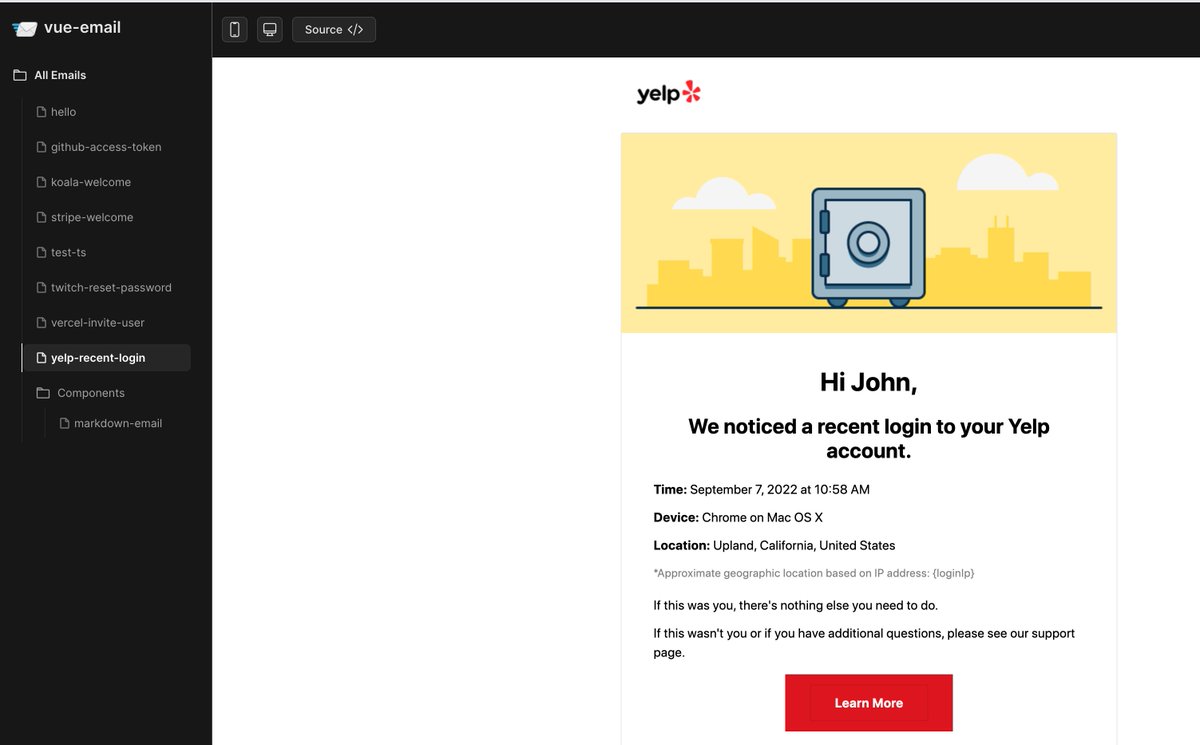Click file icon beside test-ts
This screenshot has width=1200, height=745.
click(42, 252)
